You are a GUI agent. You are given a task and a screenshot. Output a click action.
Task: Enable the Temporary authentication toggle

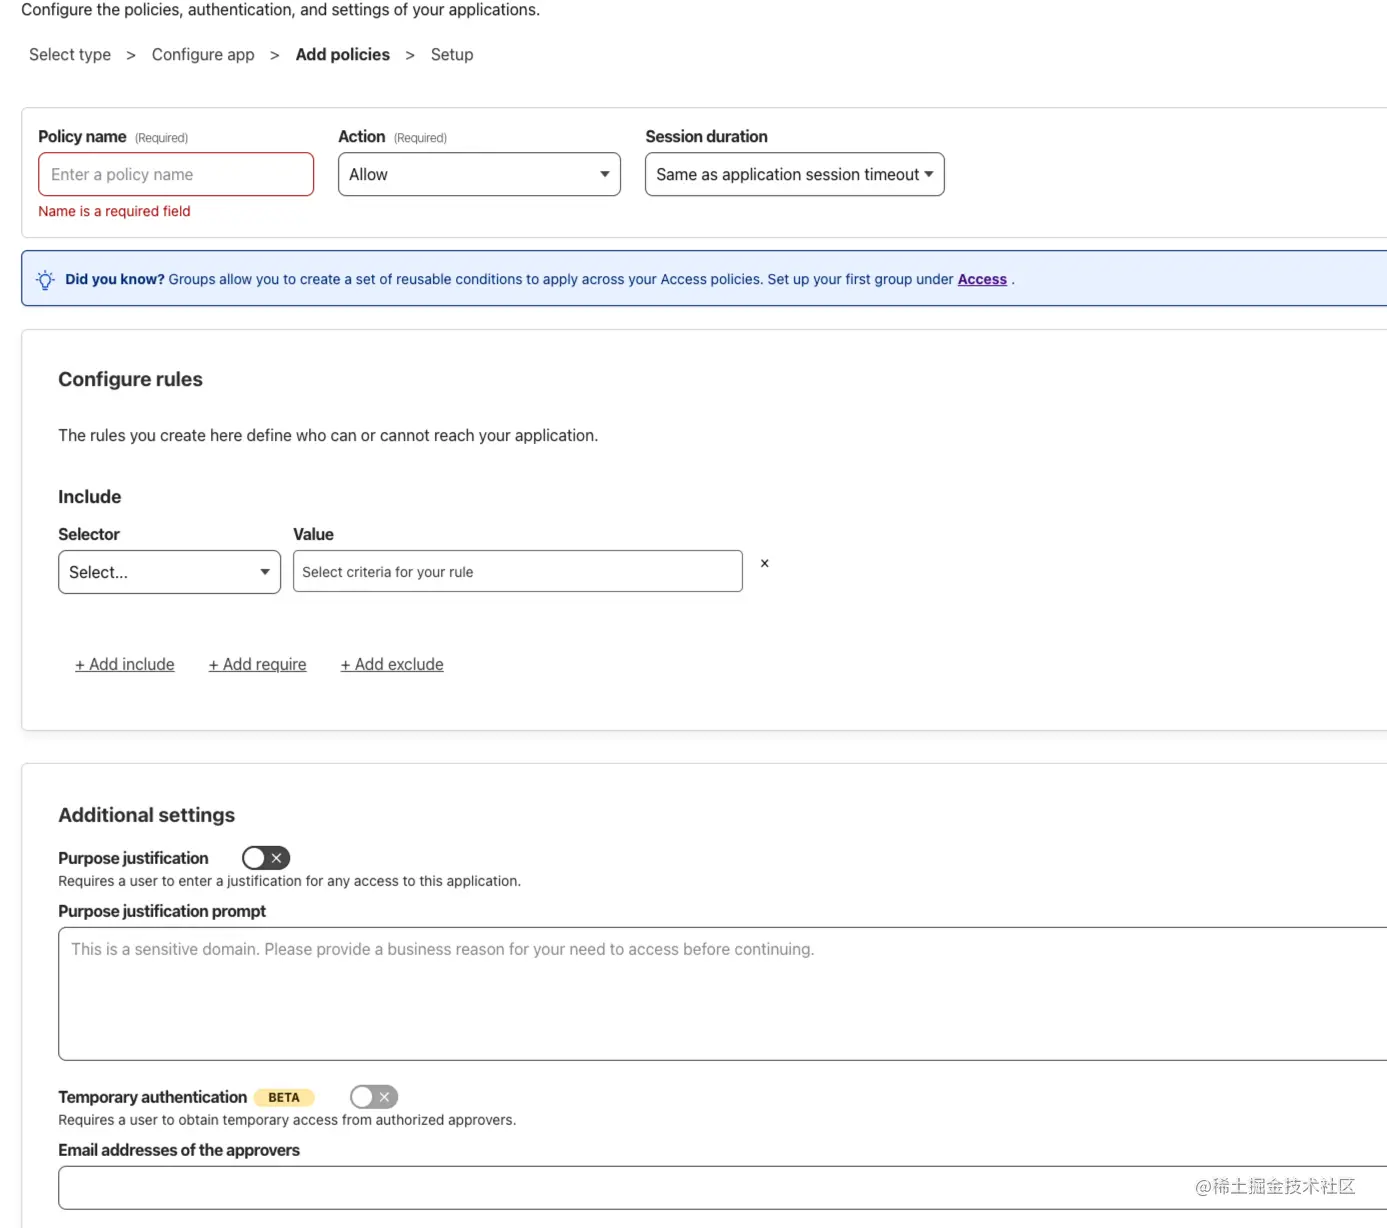pos(374,1097)
